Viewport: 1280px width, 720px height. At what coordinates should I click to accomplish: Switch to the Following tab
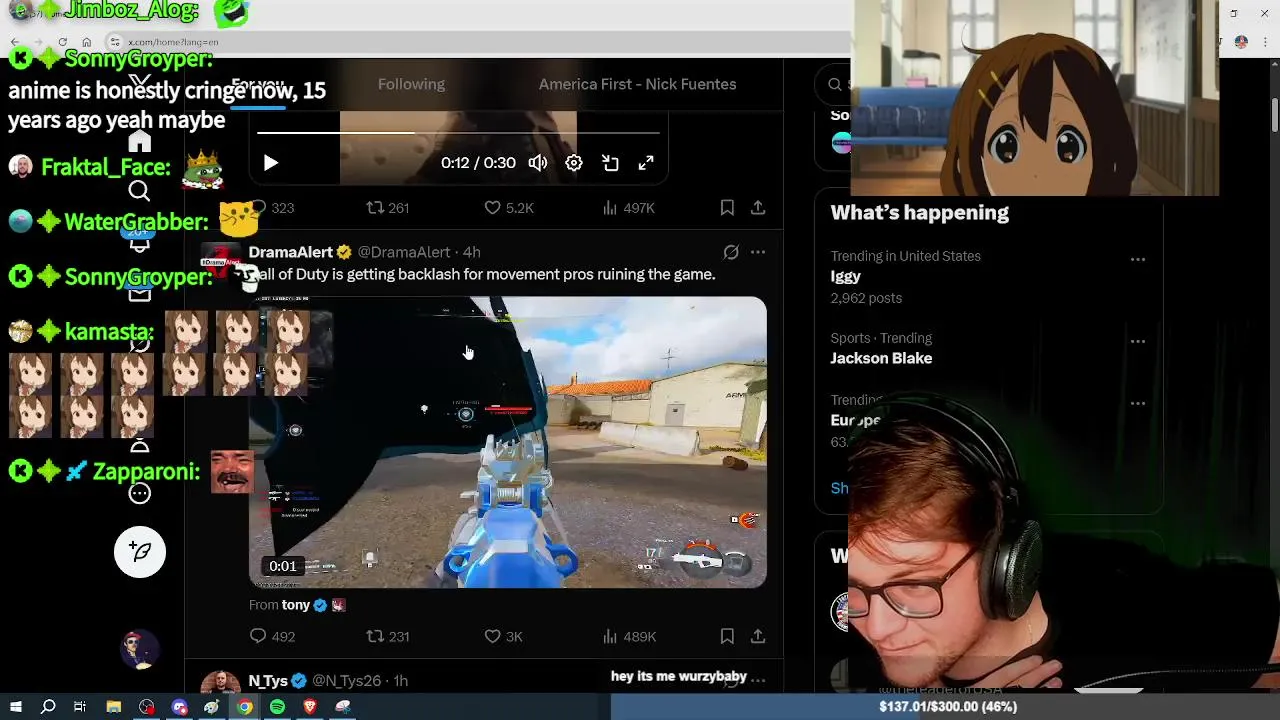click(x=411, y=84)
